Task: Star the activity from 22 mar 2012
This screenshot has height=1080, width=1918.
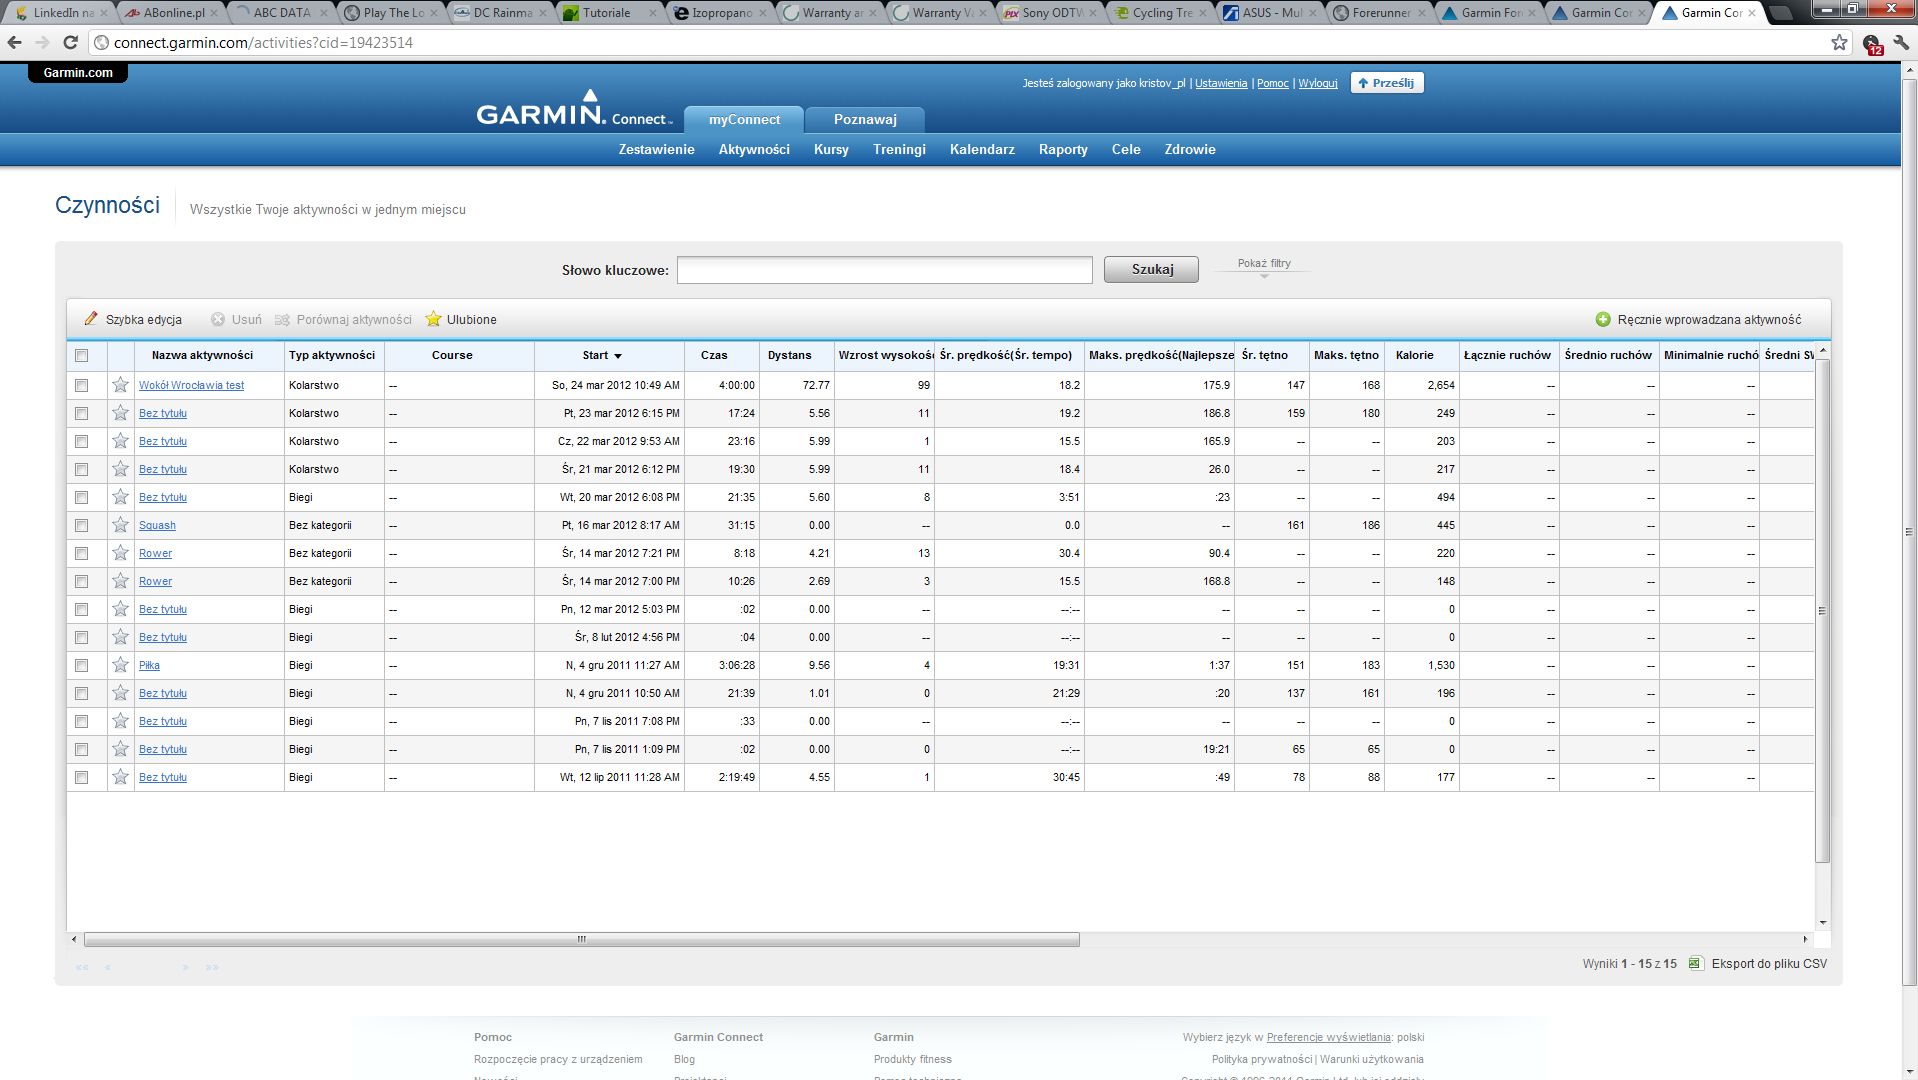Action: pyautogui.click(x=120, y=441)
